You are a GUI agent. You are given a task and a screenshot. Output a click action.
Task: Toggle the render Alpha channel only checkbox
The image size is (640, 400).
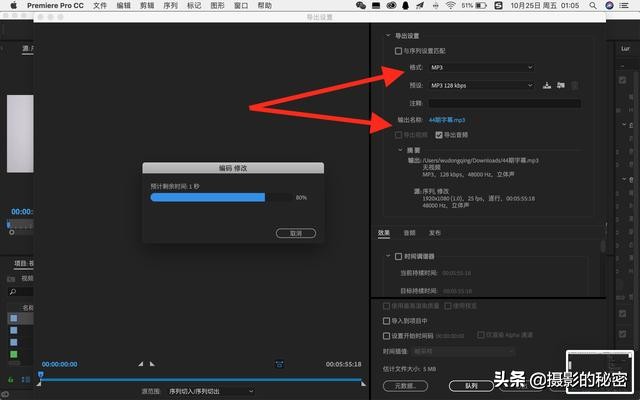point(481,335)
